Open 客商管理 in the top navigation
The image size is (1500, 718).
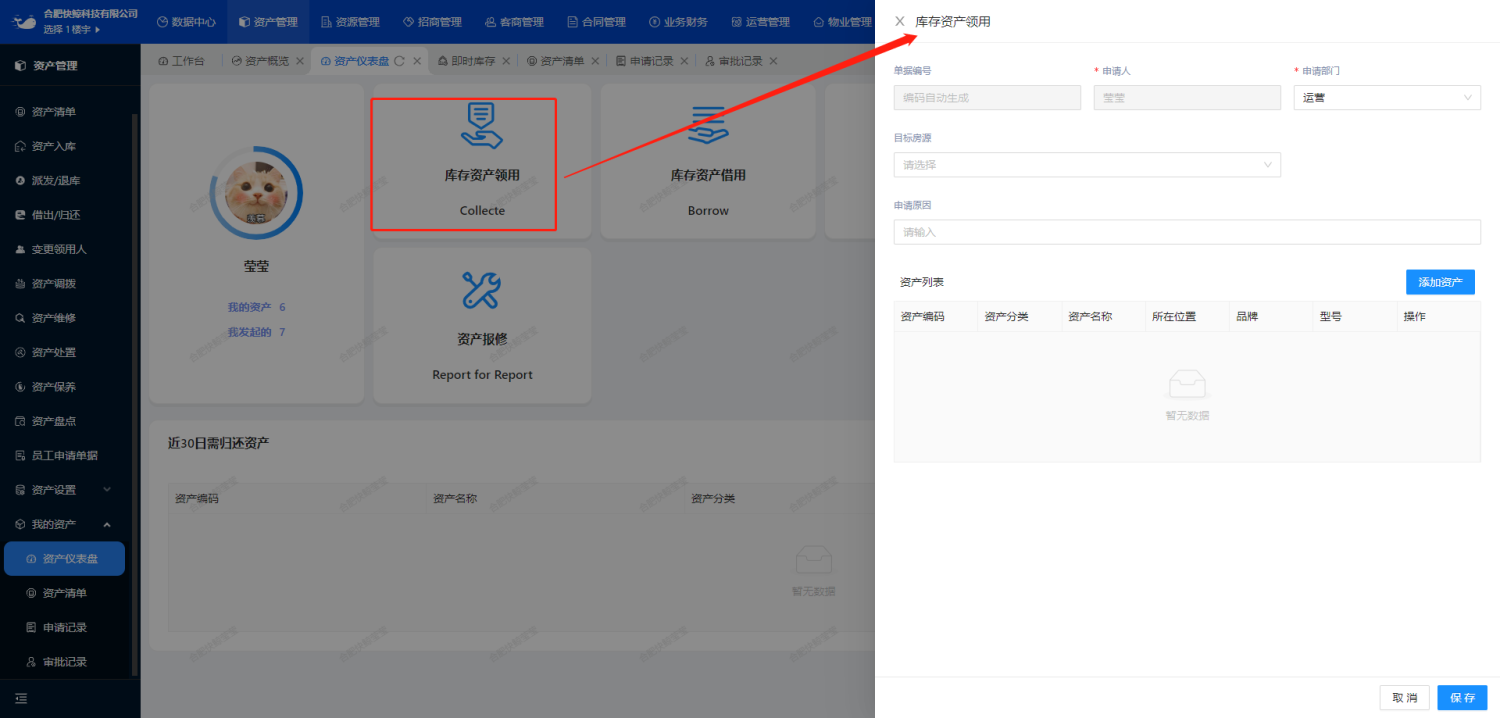pos(514,21)
